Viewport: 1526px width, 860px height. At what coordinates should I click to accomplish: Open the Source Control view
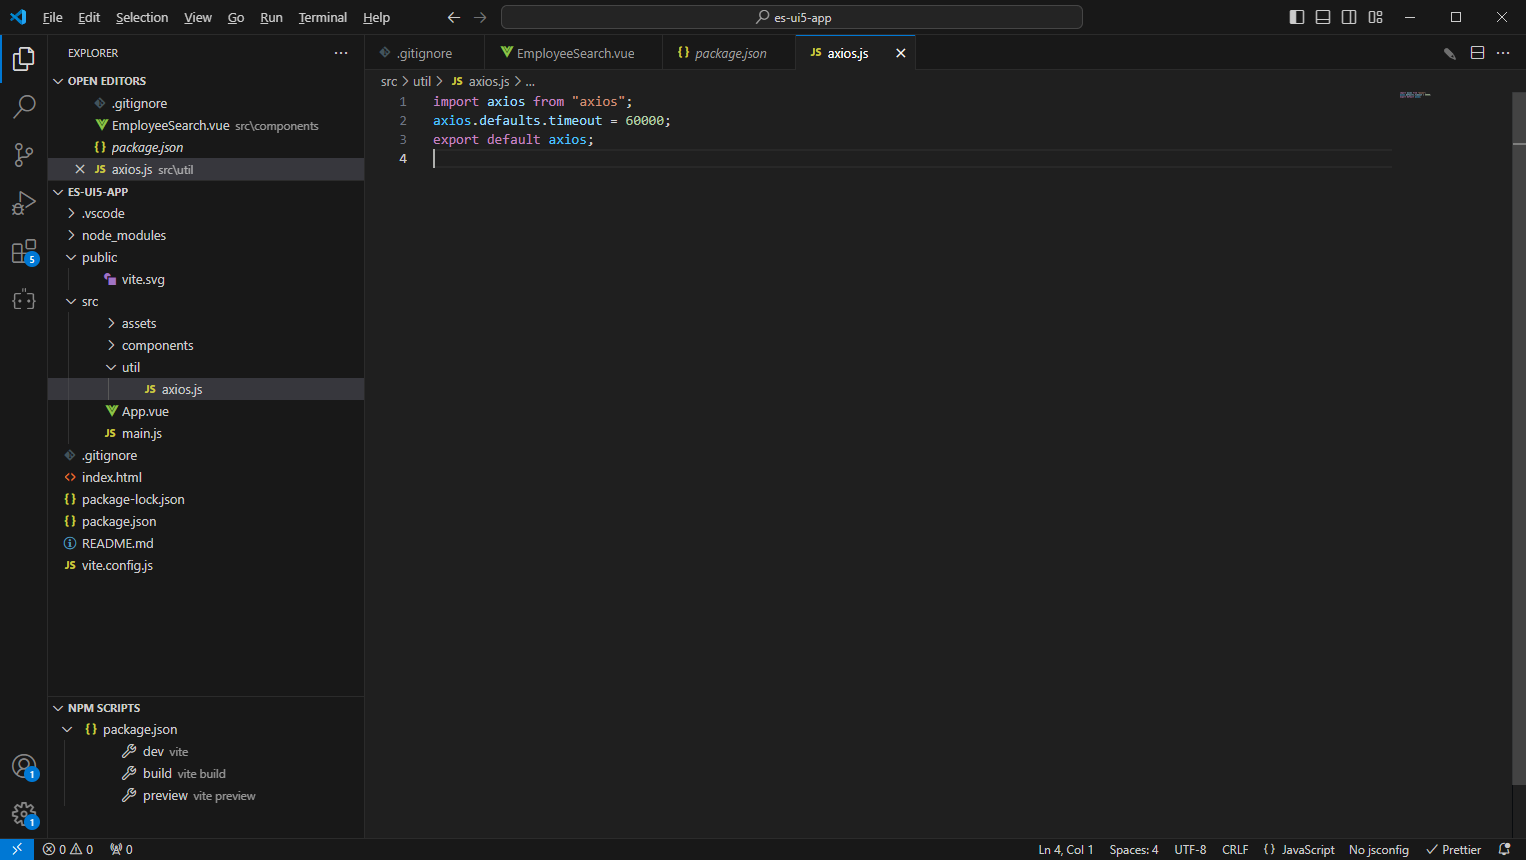[x=24, y=155]
